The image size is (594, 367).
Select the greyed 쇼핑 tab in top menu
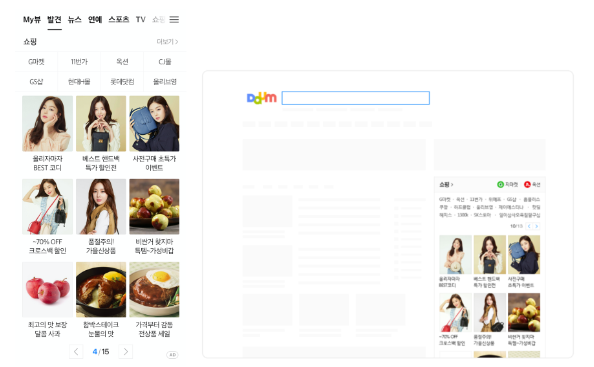[x=158, y=19]
